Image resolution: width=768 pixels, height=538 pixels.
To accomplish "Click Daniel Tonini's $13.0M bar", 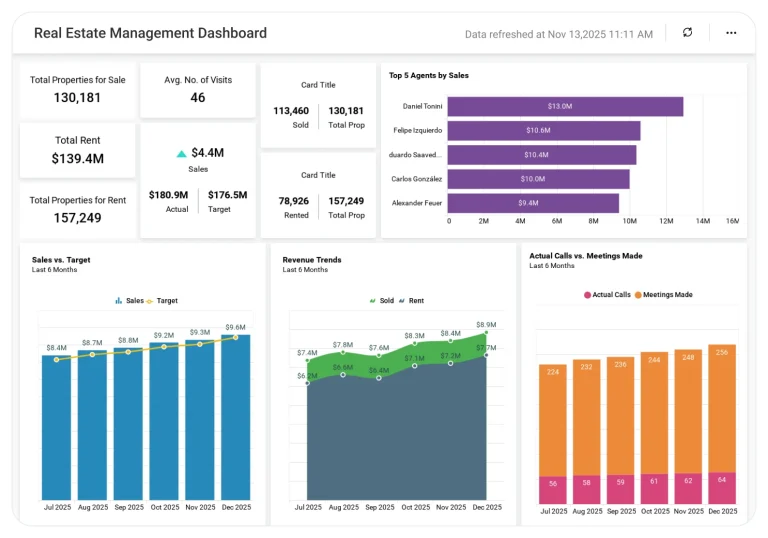I will [x=565, y=106].
